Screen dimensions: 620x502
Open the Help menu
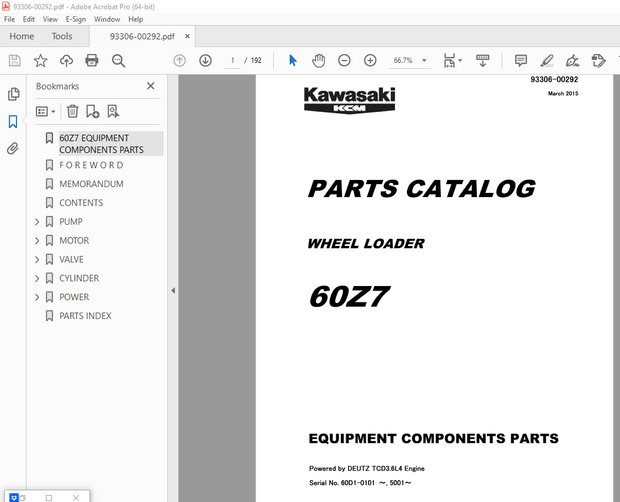135,19
